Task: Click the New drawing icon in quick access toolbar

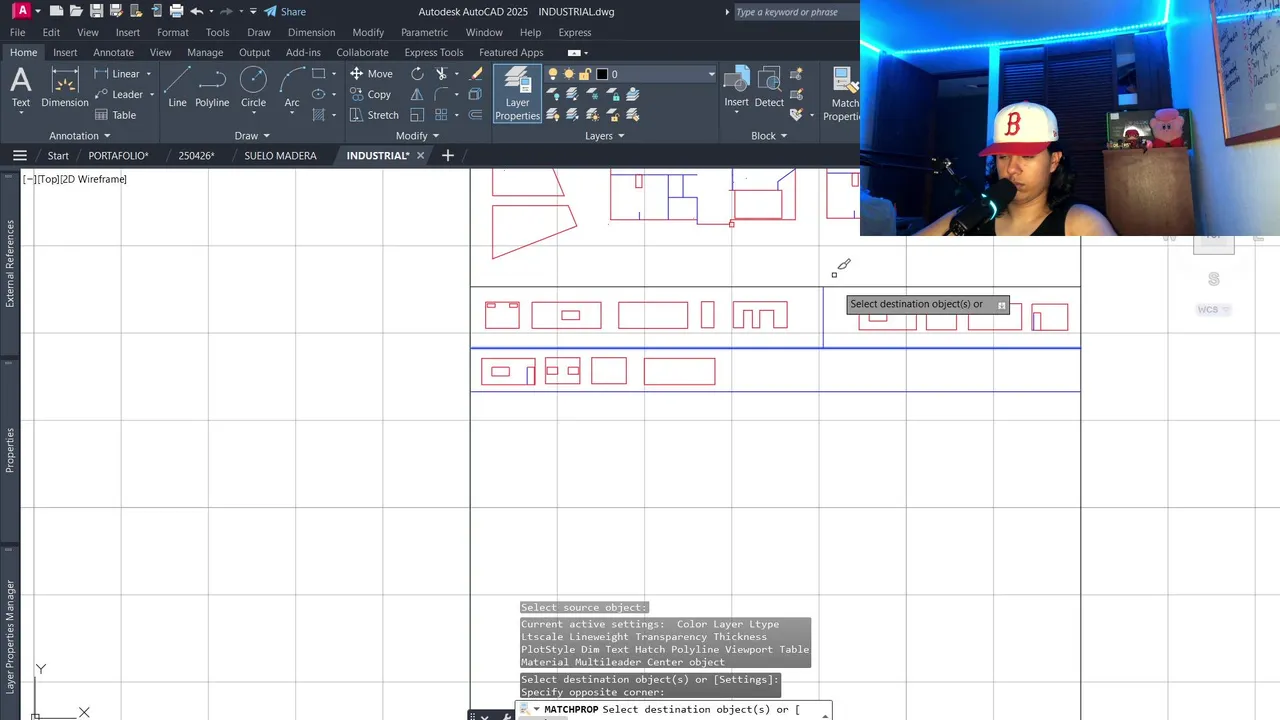Action: [x=57, y=12]
